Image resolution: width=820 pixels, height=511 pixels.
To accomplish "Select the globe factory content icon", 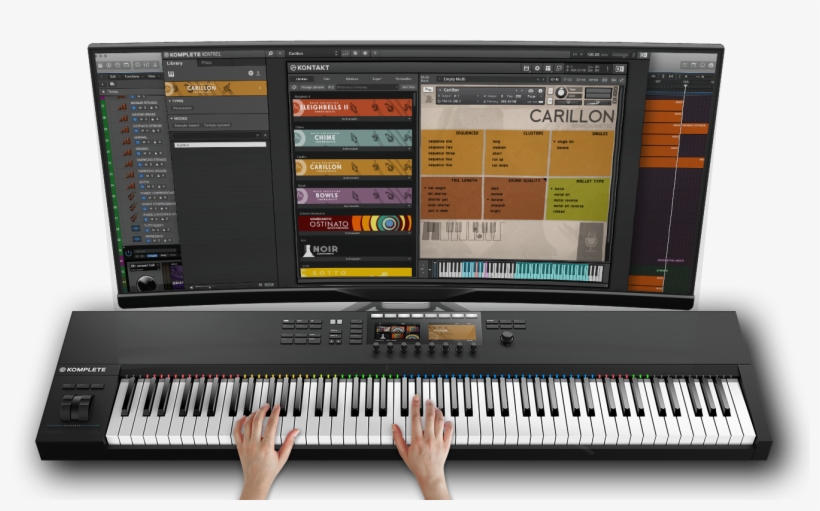I will click(x=250, y=74).
